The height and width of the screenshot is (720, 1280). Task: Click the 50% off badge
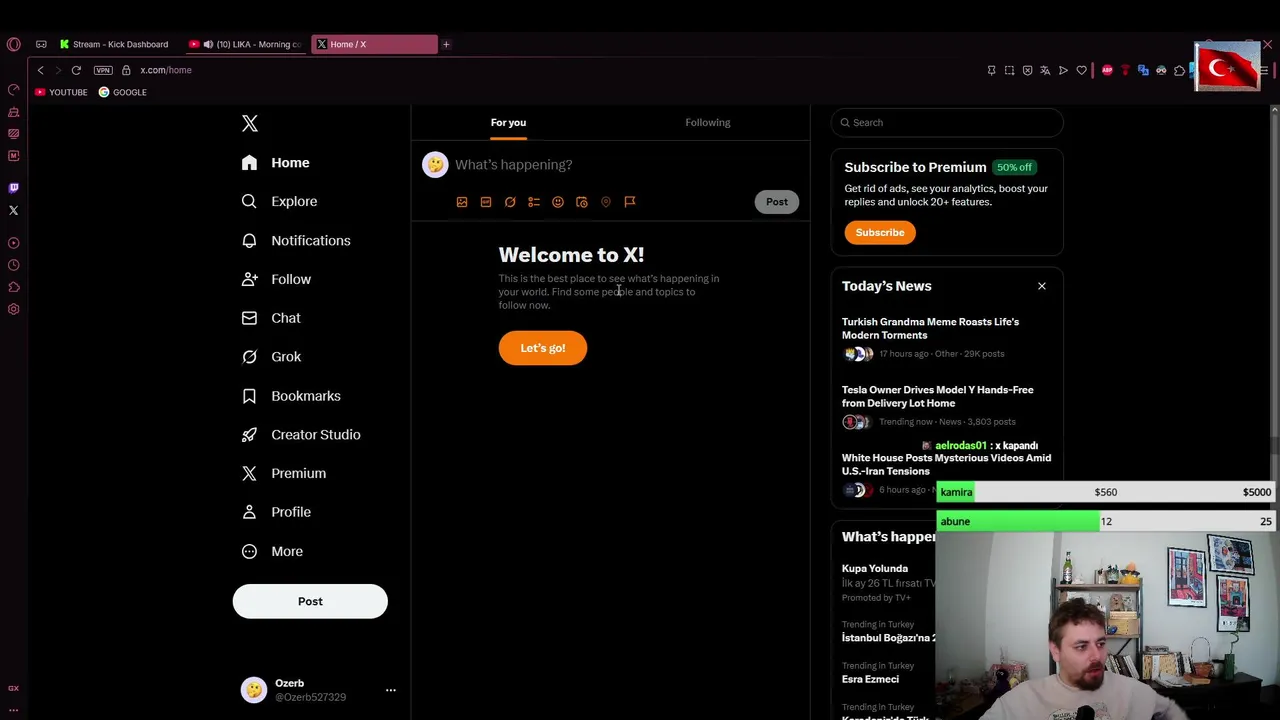coord(1014,167)
